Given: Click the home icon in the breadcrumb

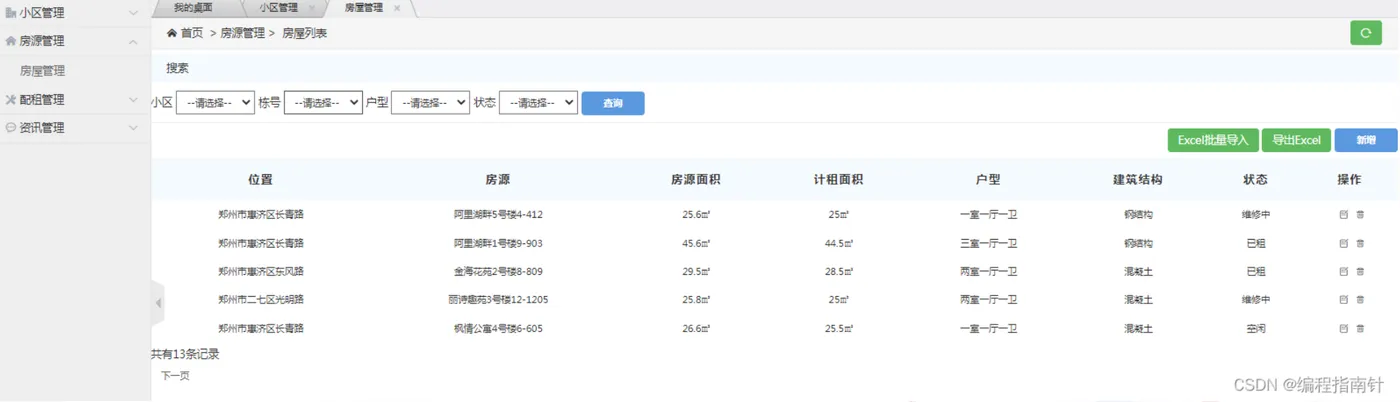Looking at the screenshot, I should [x=172, y=33].
